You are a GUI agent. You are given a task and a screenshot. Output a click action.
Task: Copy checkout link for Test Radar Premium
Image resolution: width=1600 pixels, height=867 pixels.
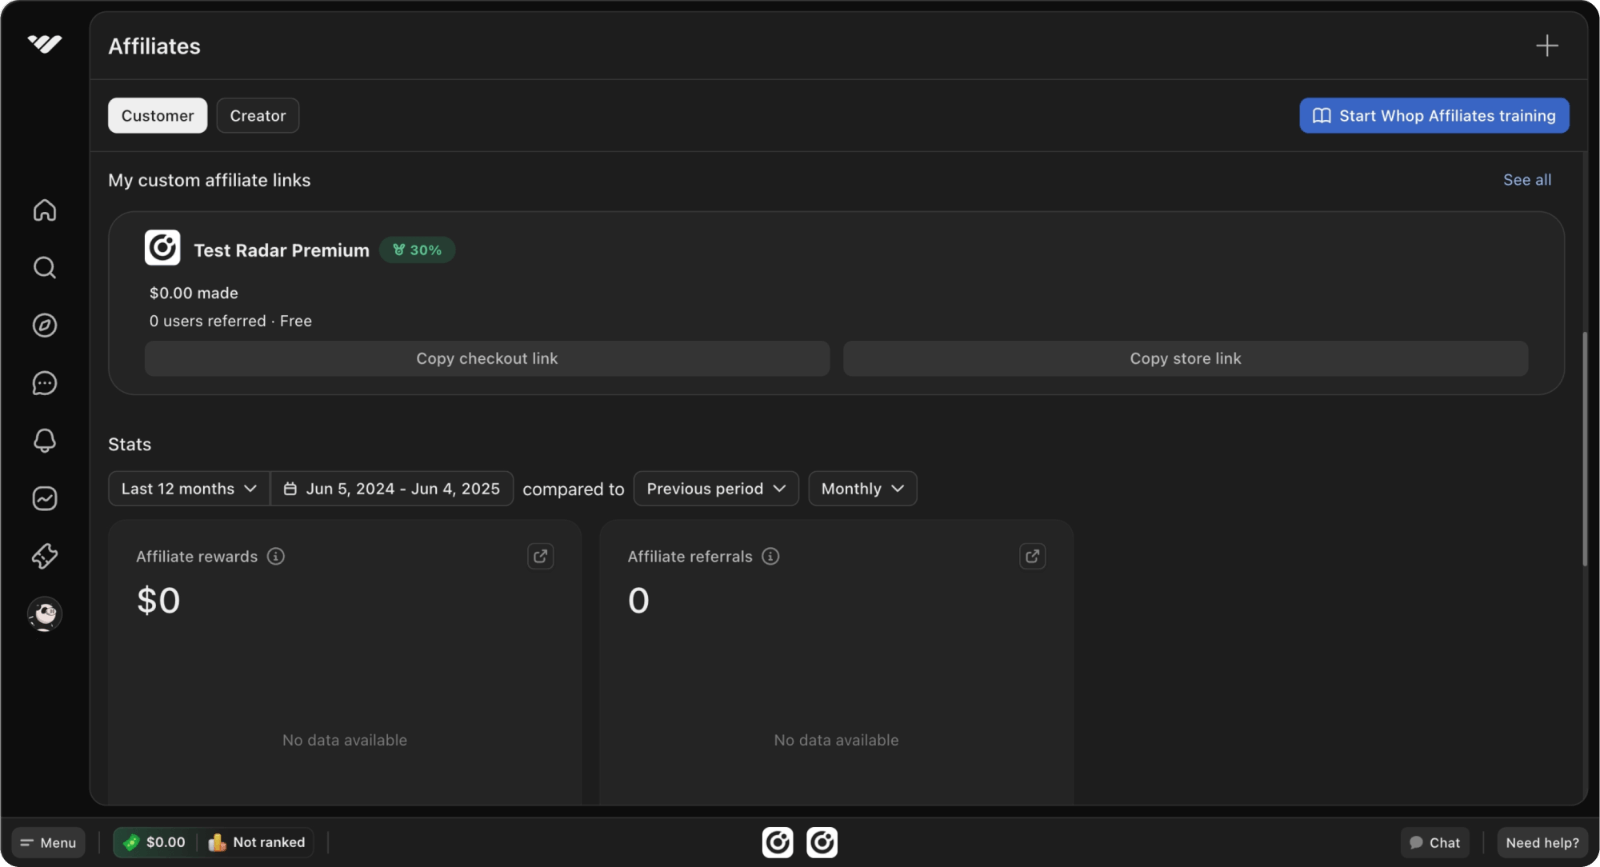(x=487, y=359)
